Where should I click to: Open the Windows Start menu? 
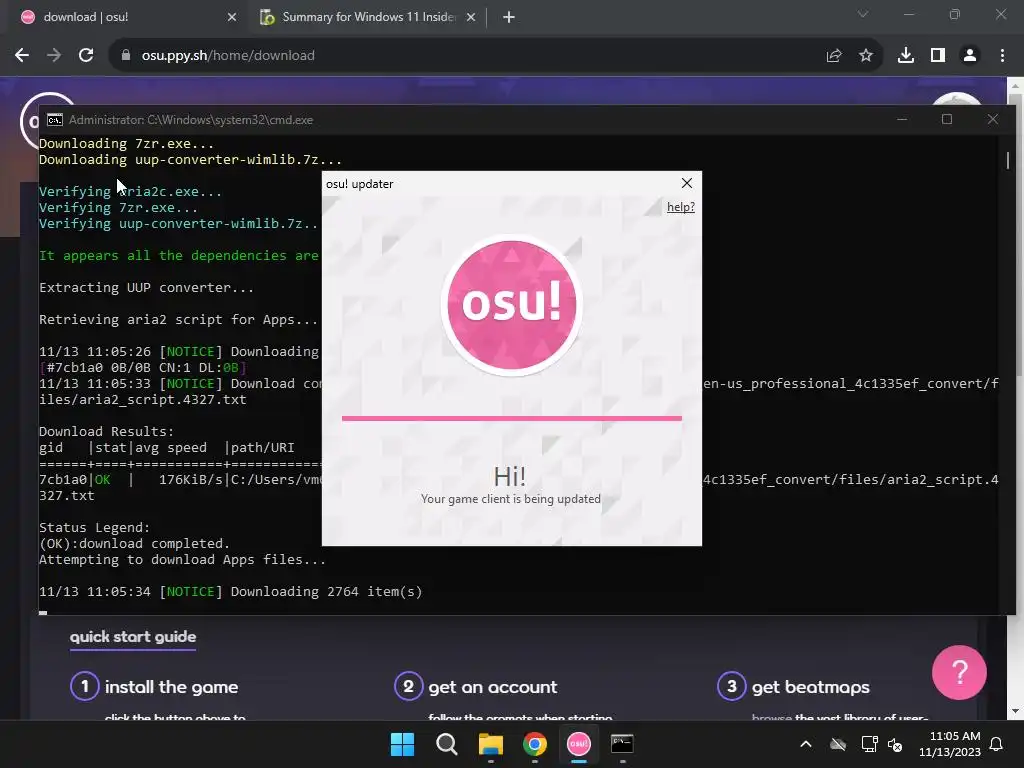coord(402,744)
